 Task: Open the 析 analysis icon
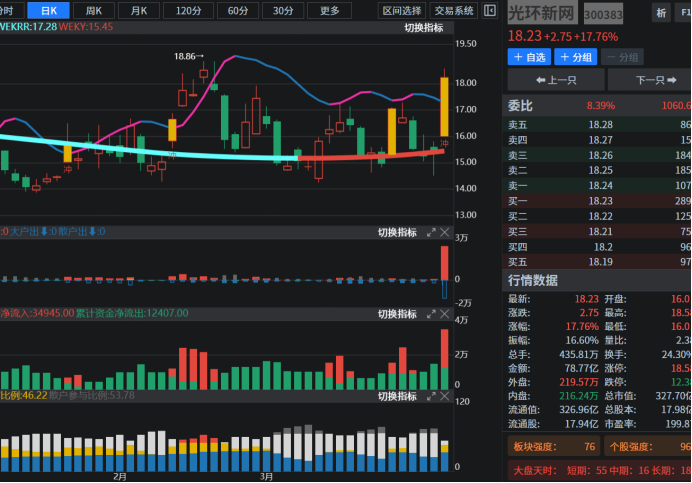(x=661, y=13)
